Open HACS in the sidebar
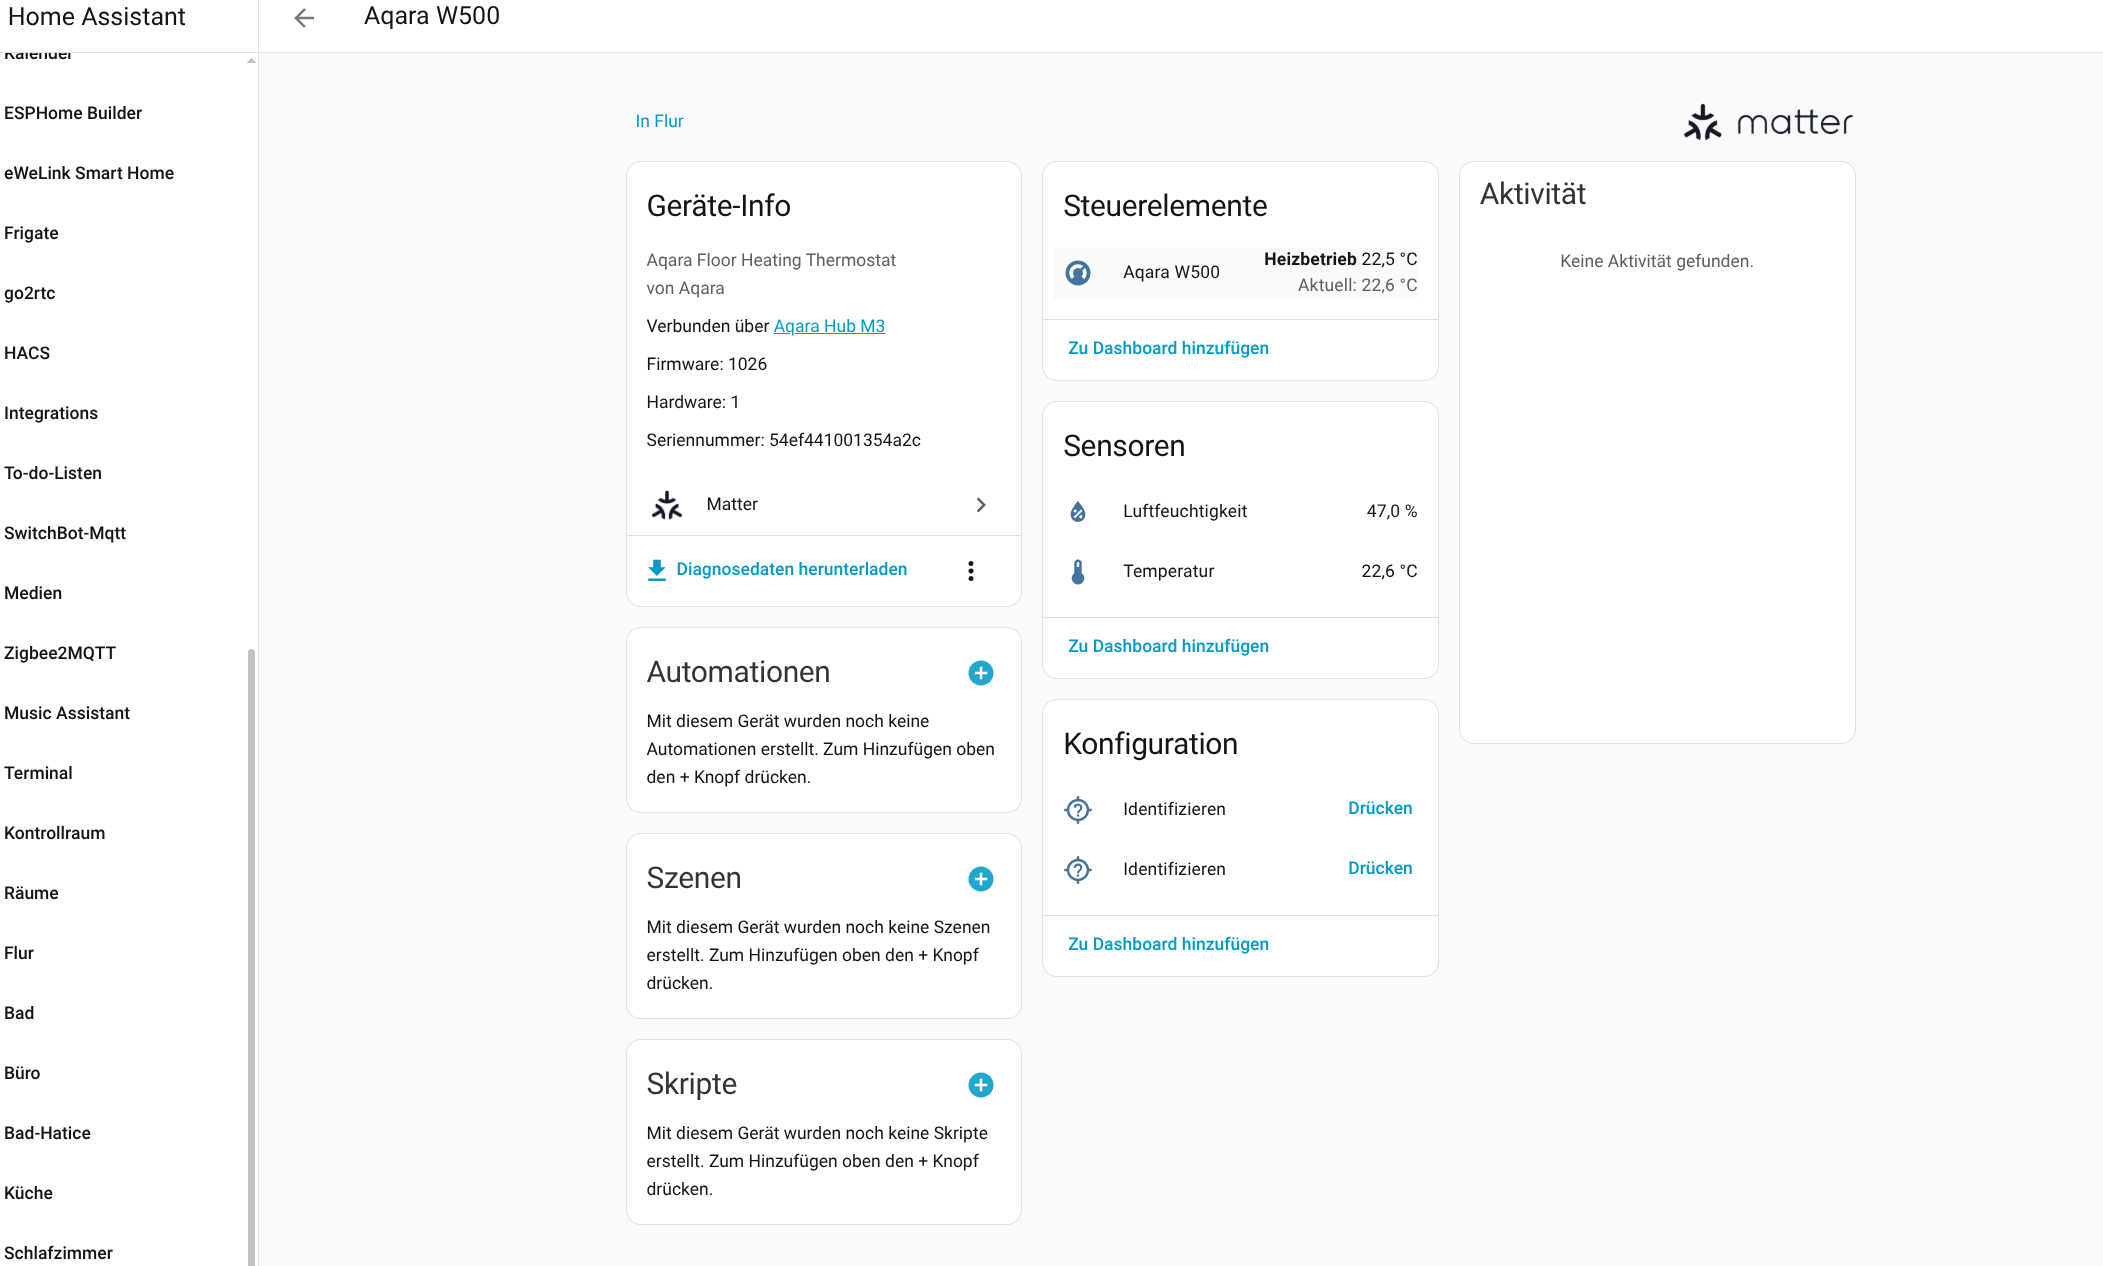 (27, 353)
